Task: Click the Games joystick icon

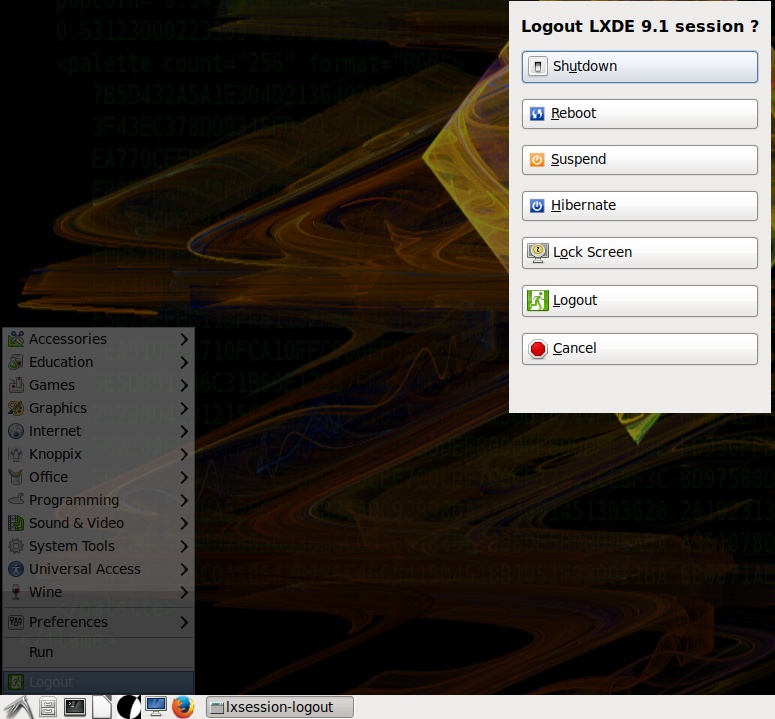Action: point(16,385)
